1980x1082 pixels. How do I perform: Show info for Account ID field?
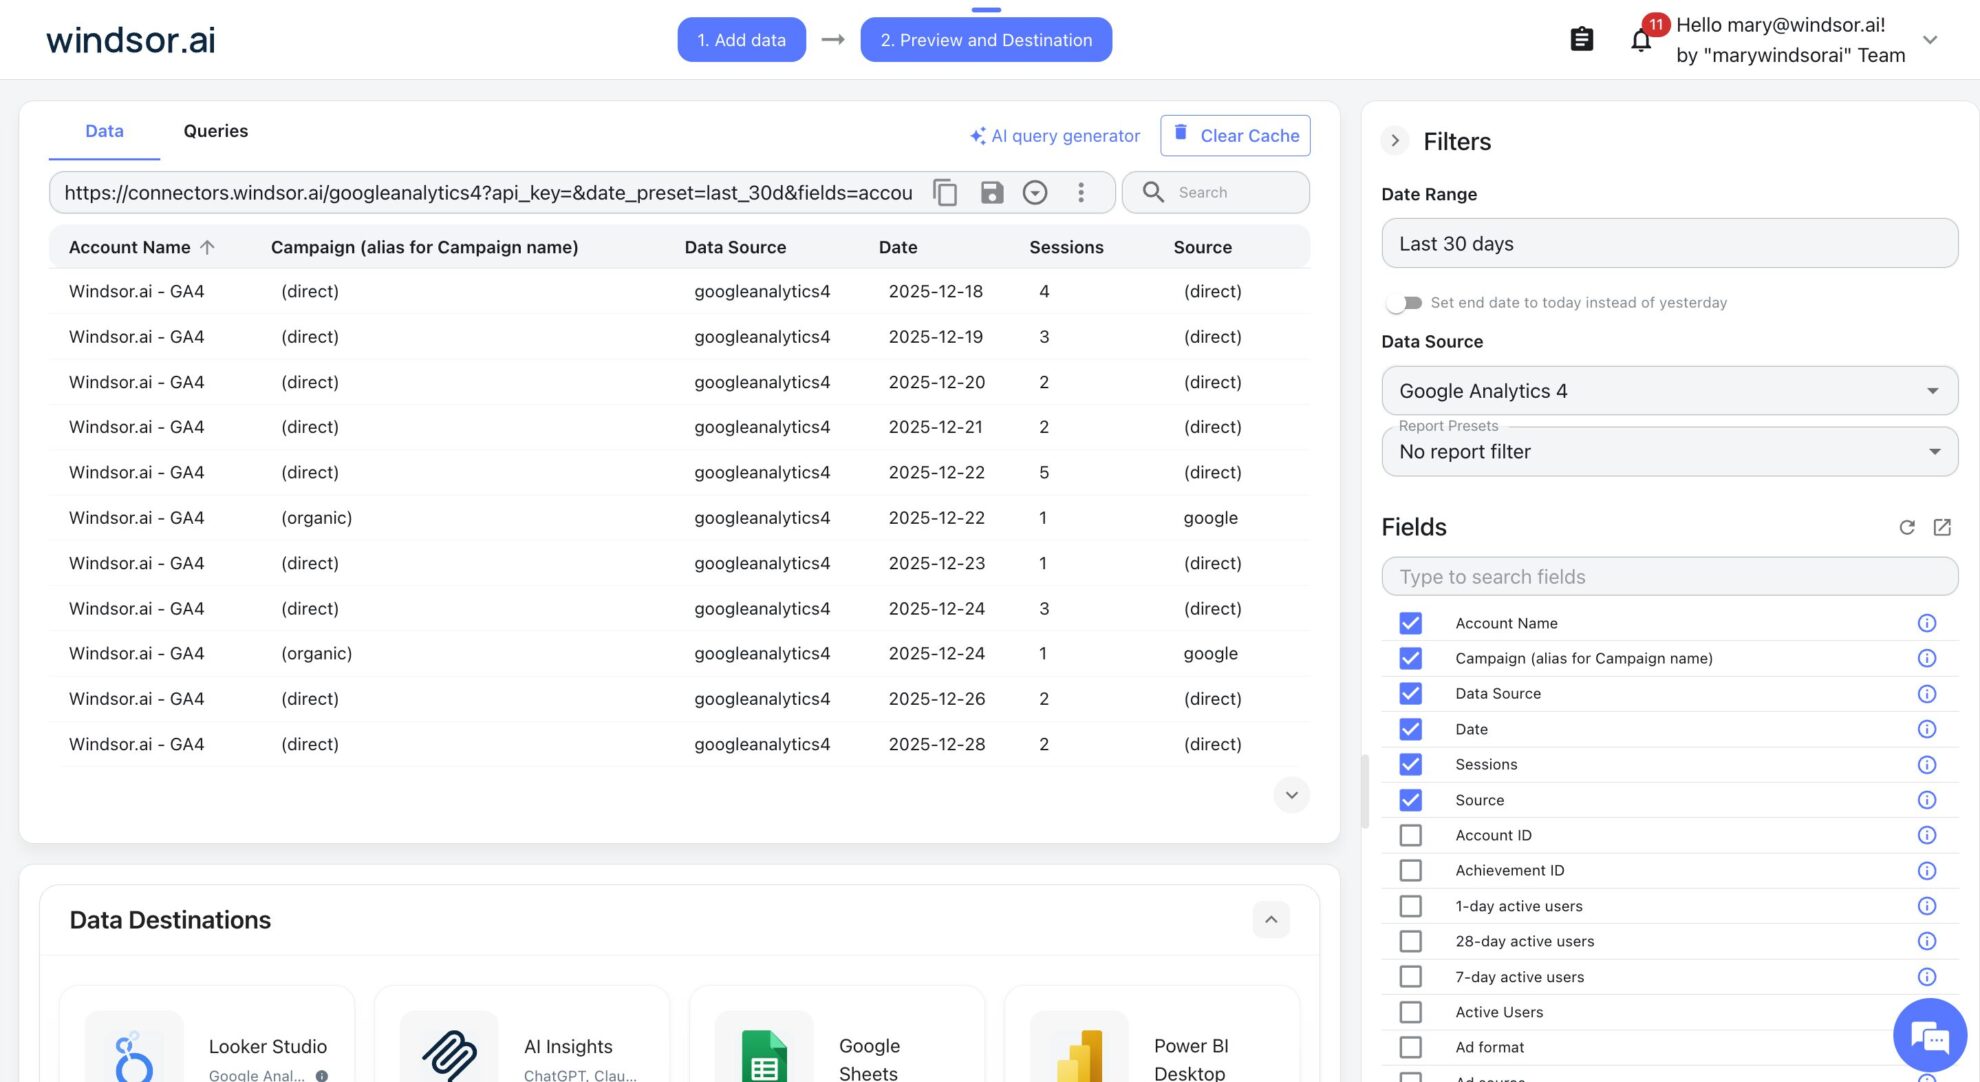point(1927,835)
